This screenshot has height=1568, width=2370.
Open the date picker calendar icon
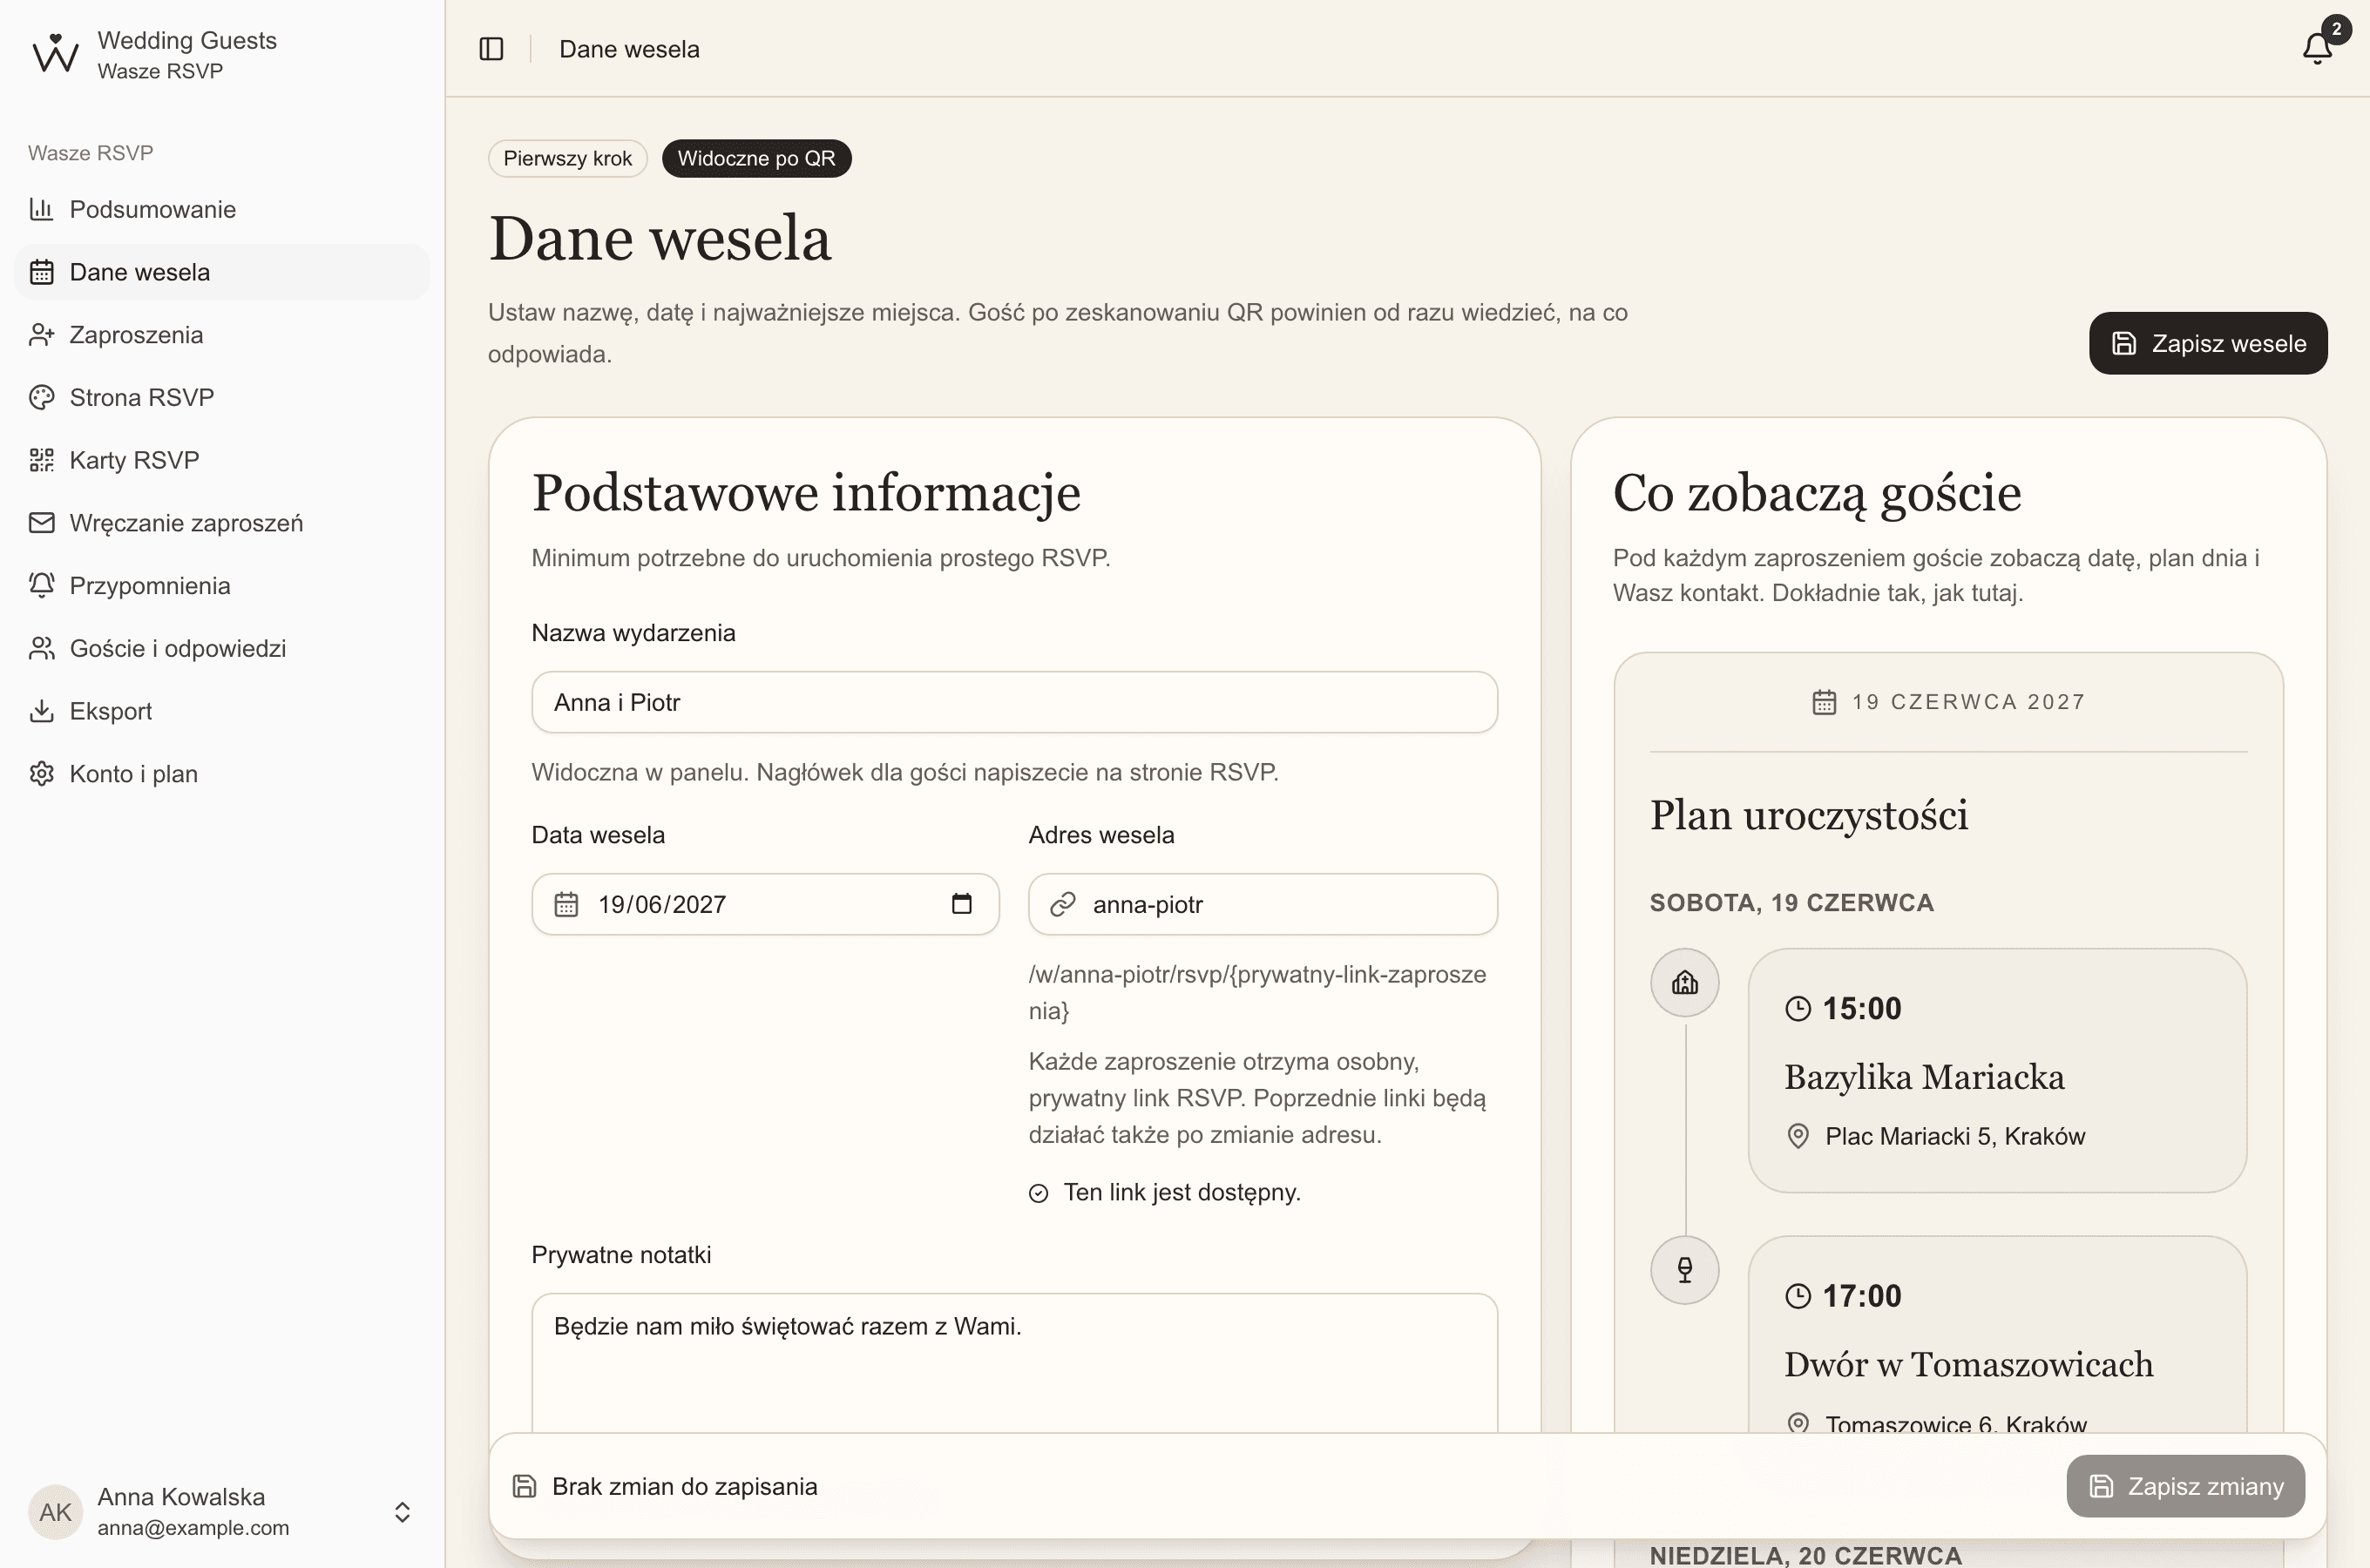[x=961, y=904]
